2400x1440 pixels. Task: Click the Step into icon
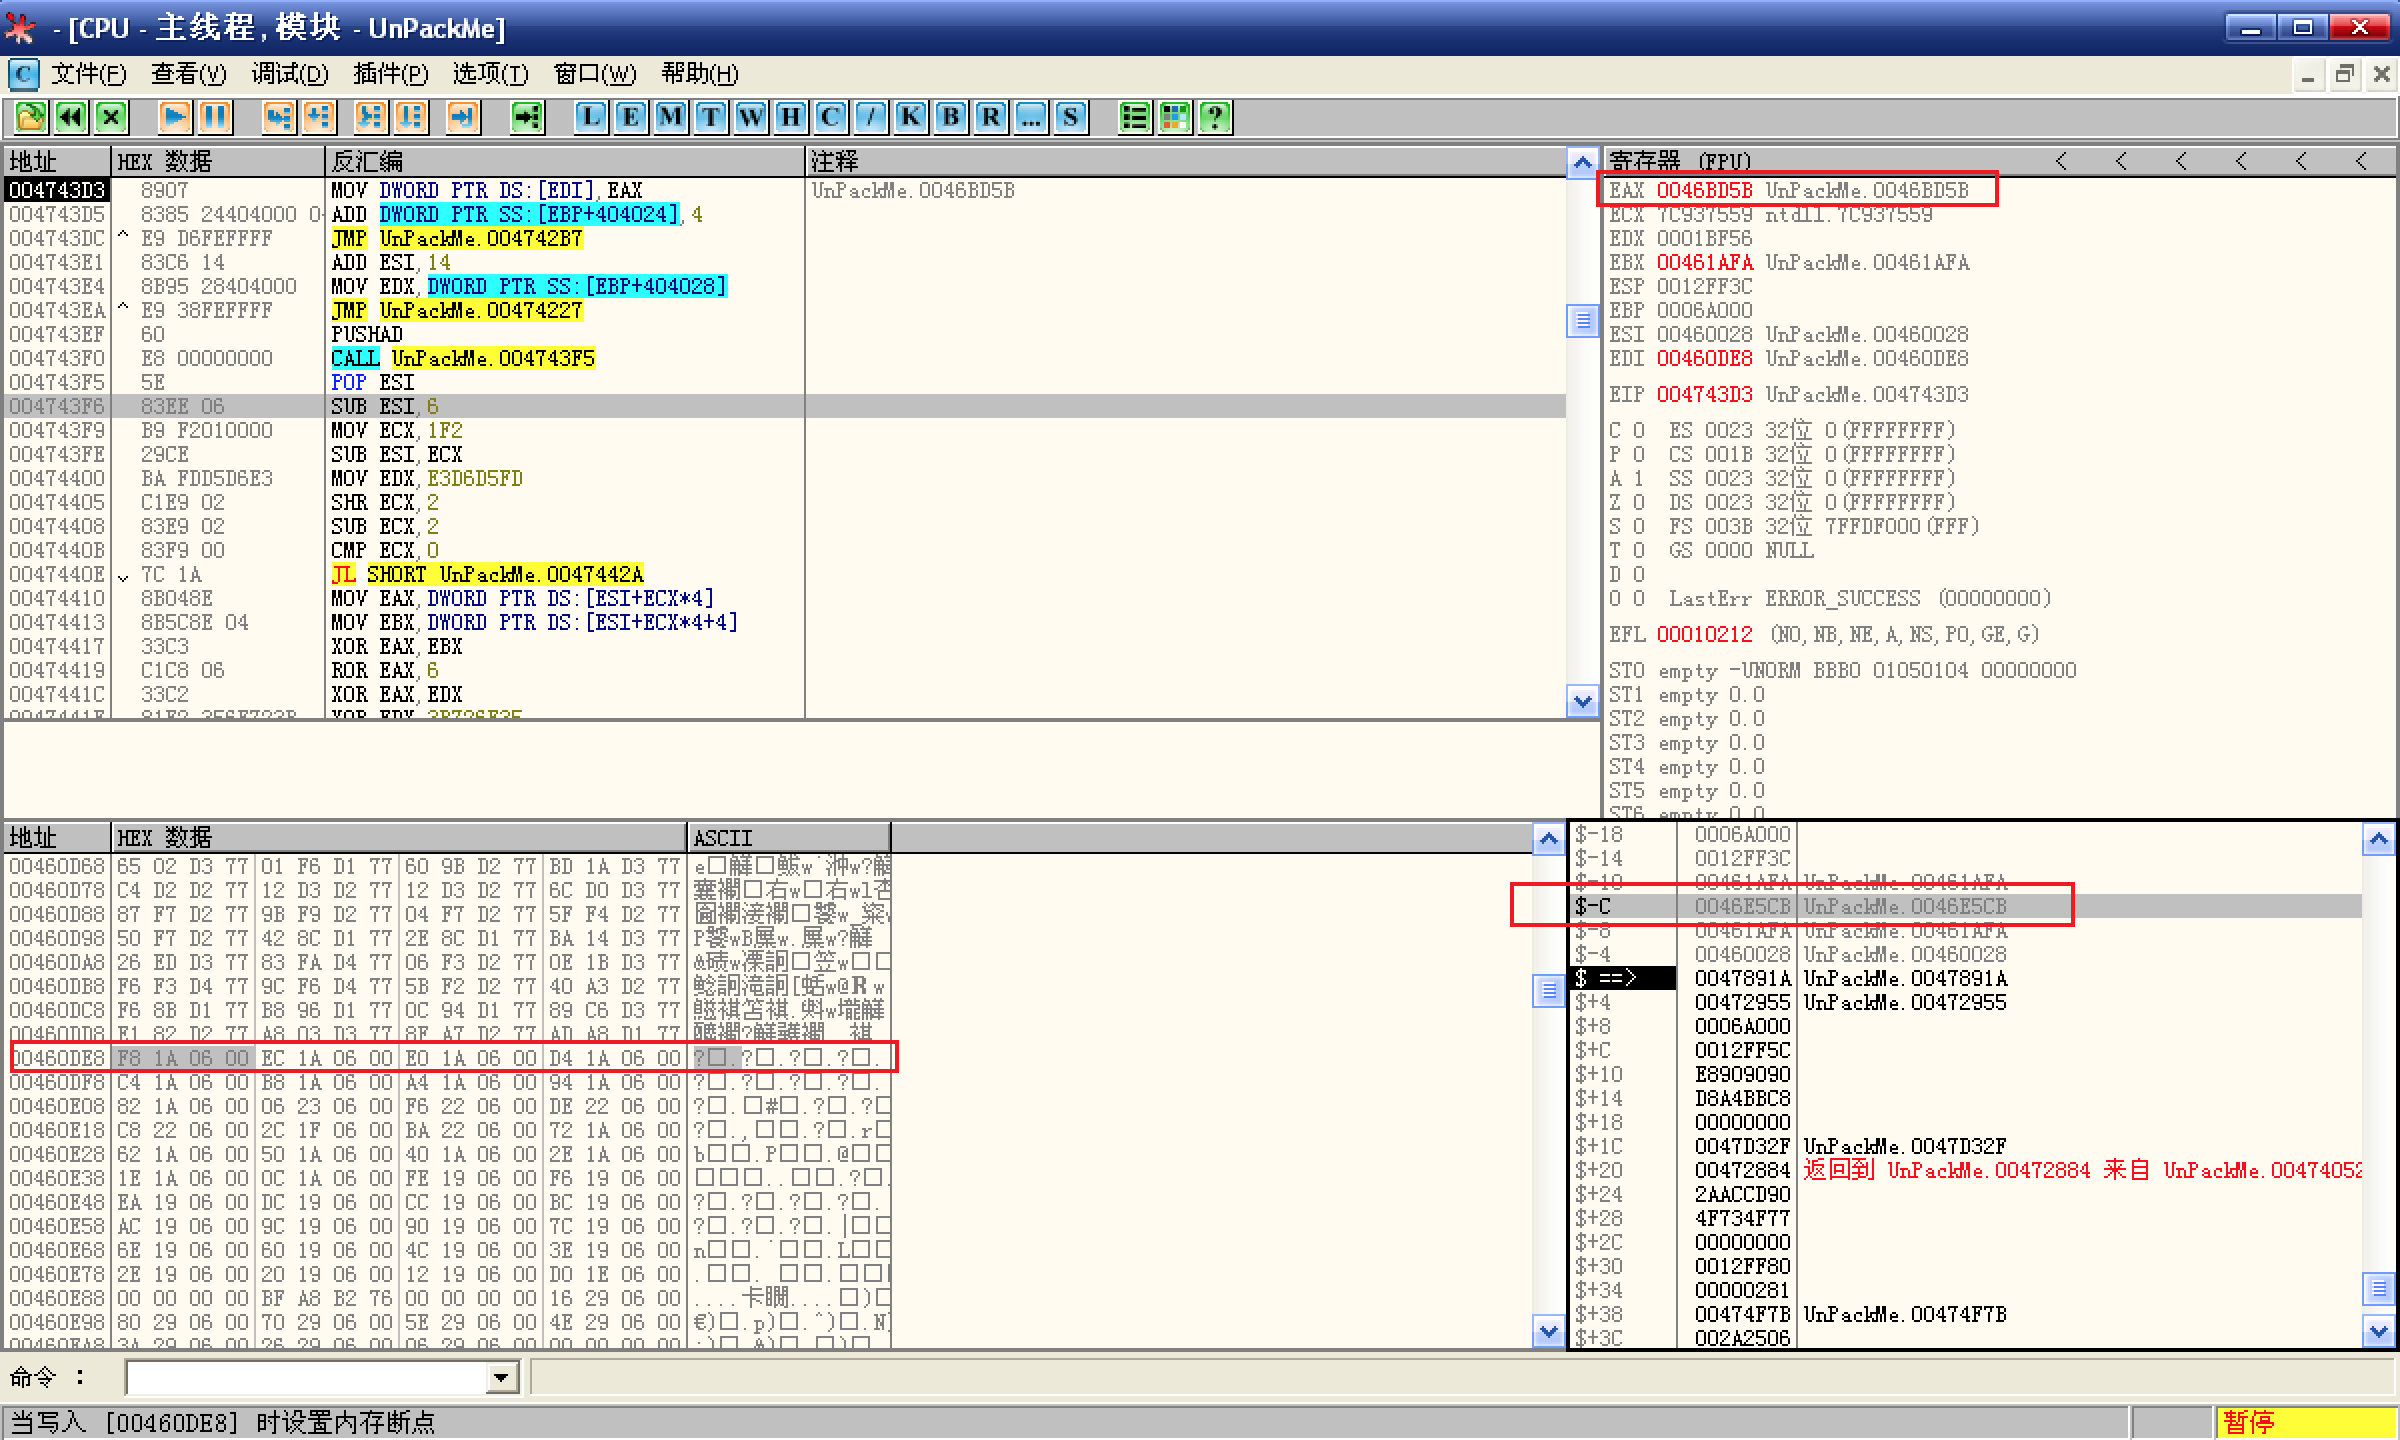click(x=278, y=117)
